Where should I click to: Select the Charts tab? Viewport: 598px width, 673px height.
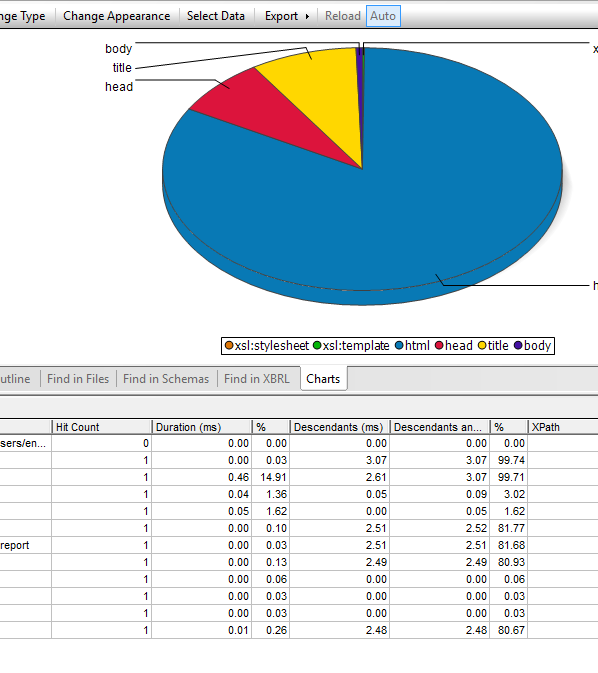(323, 379)
